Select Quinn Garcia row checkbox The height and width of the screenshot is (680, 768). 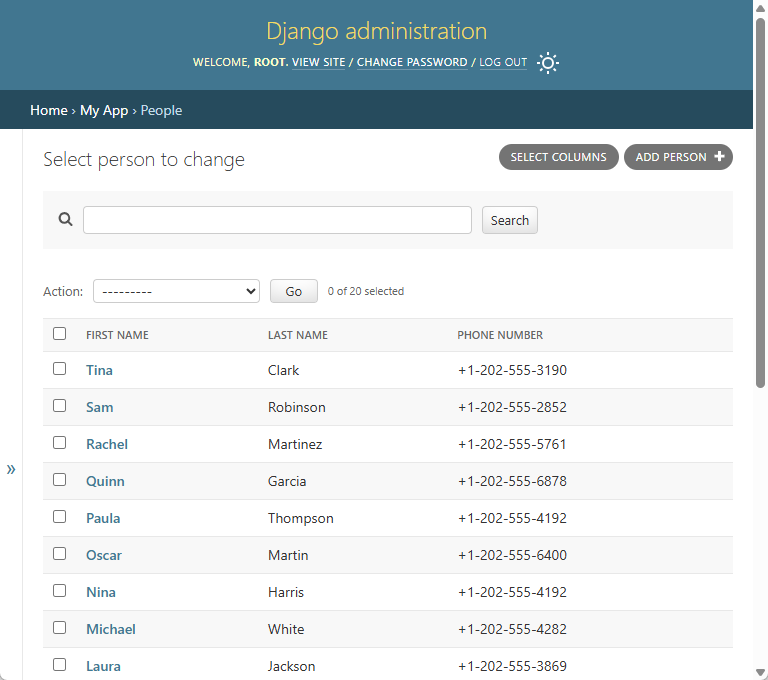click(x=59, y=480)
